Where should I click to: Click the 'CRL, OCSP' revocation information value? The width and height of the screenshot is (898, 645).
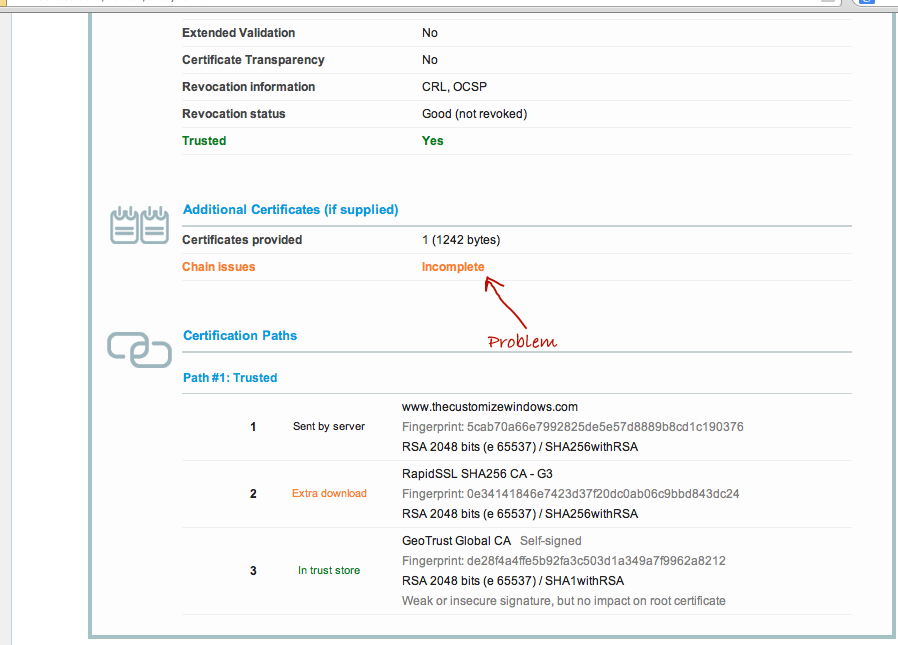454,87
